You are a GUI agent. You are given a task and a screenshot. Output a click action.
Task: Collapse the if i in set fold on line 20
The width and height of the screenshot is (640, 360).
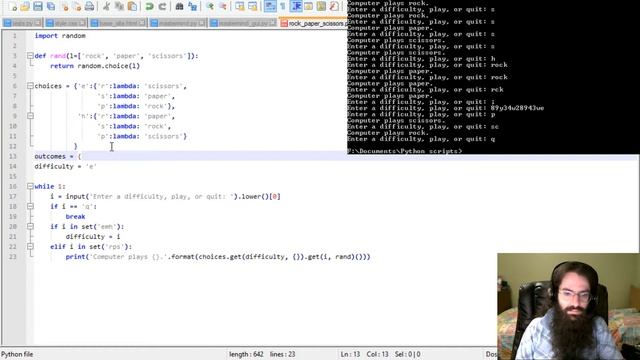[x=30, y=226]
